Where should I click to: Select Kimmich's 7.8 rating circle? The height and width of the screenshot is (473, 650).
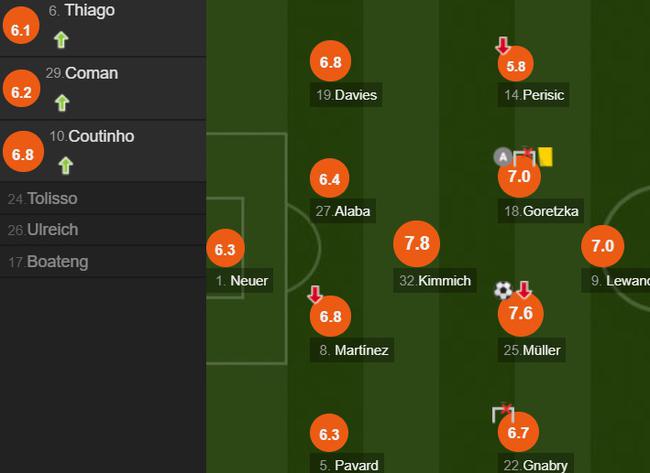pos(417,243)
